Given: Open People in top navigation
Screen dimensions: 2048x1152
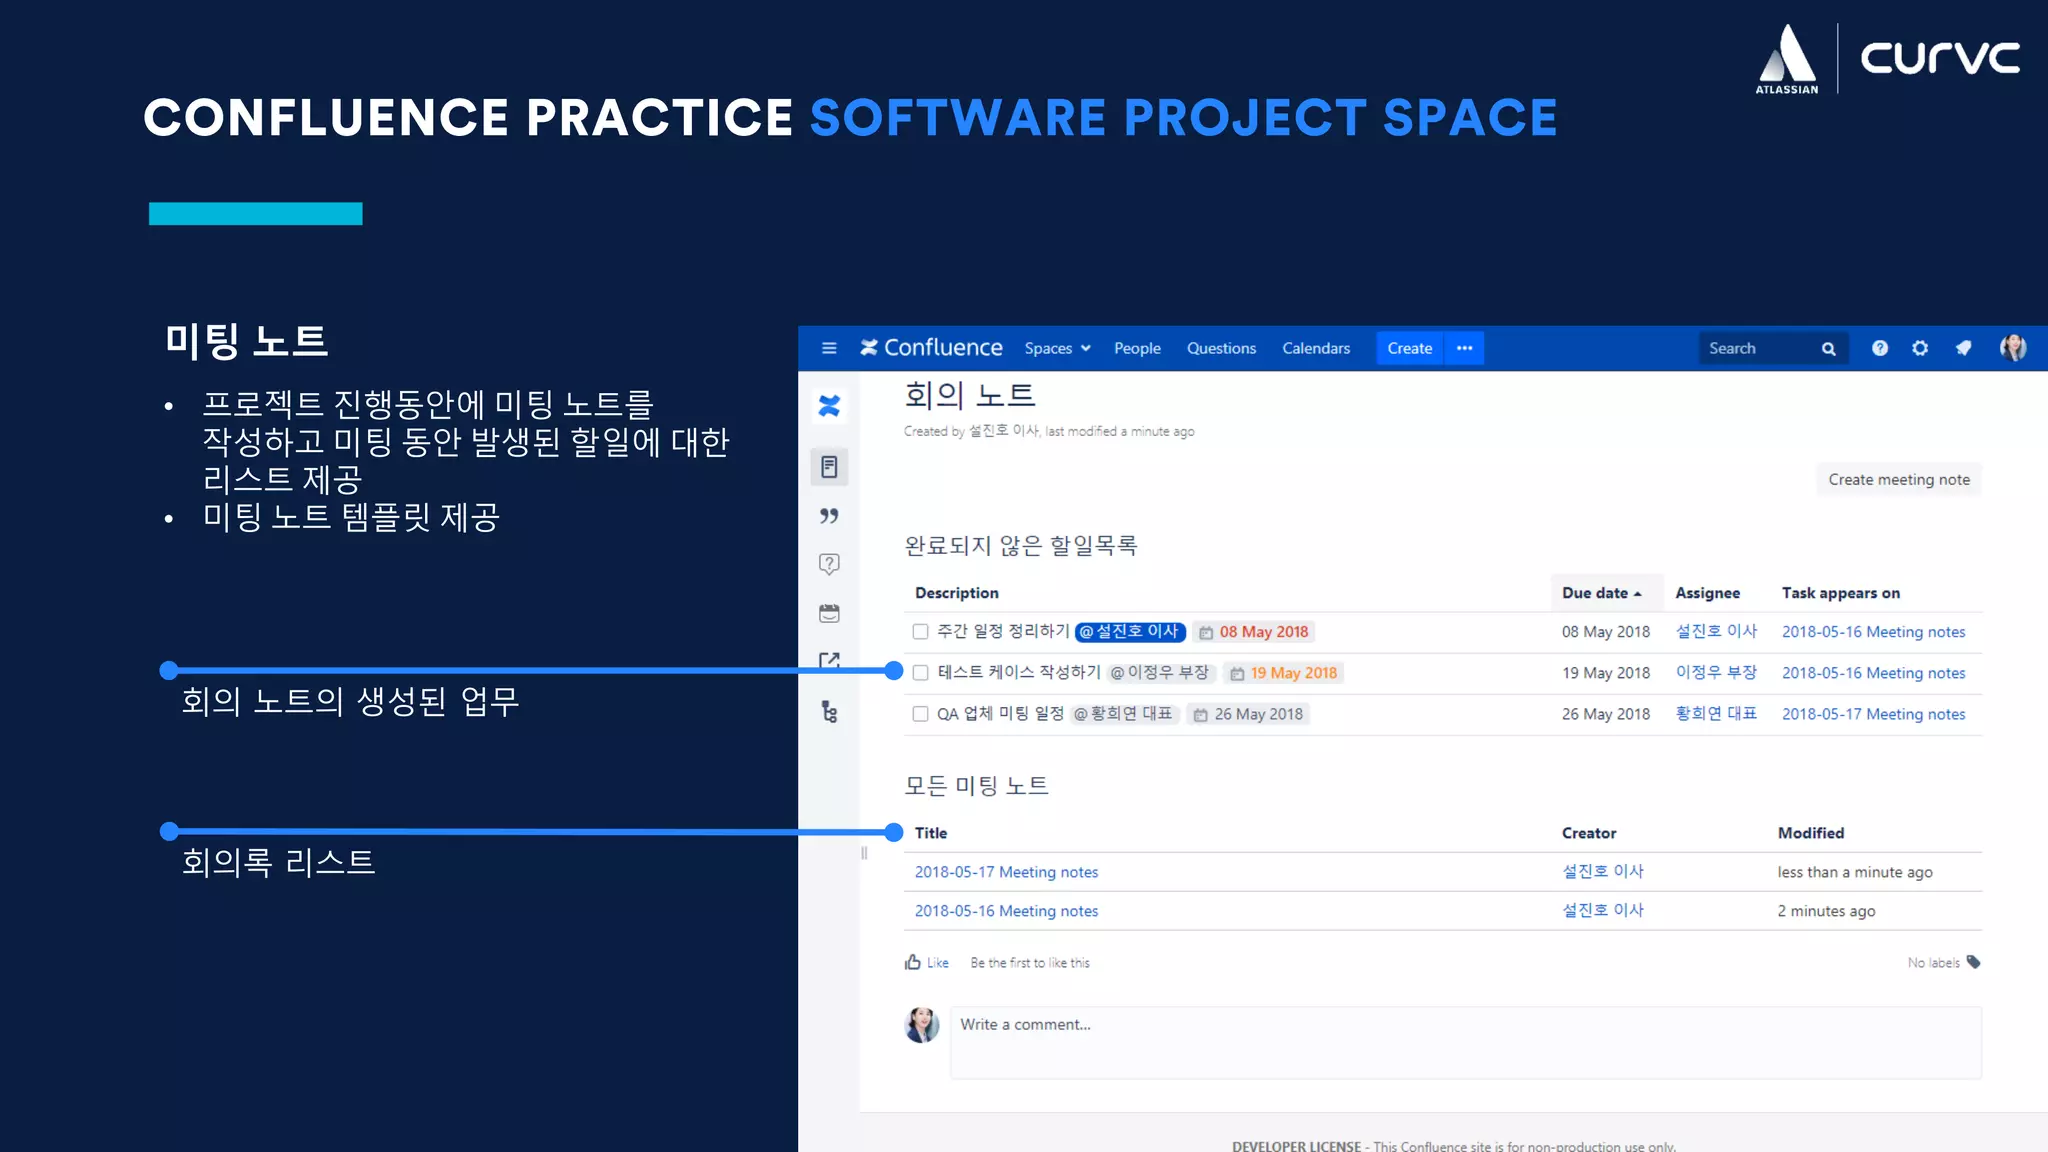Looking at the screenshot, I should [1137, 348].
